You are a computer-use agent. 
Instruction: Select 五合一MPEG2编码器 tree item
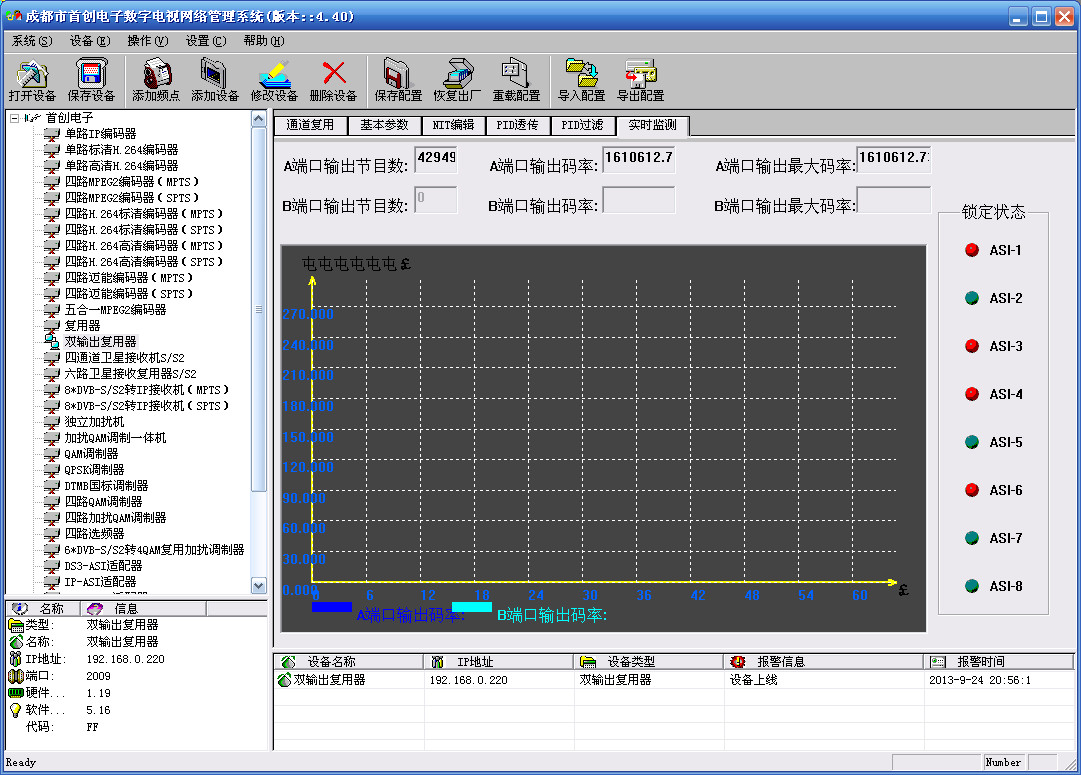click(115, 310)
